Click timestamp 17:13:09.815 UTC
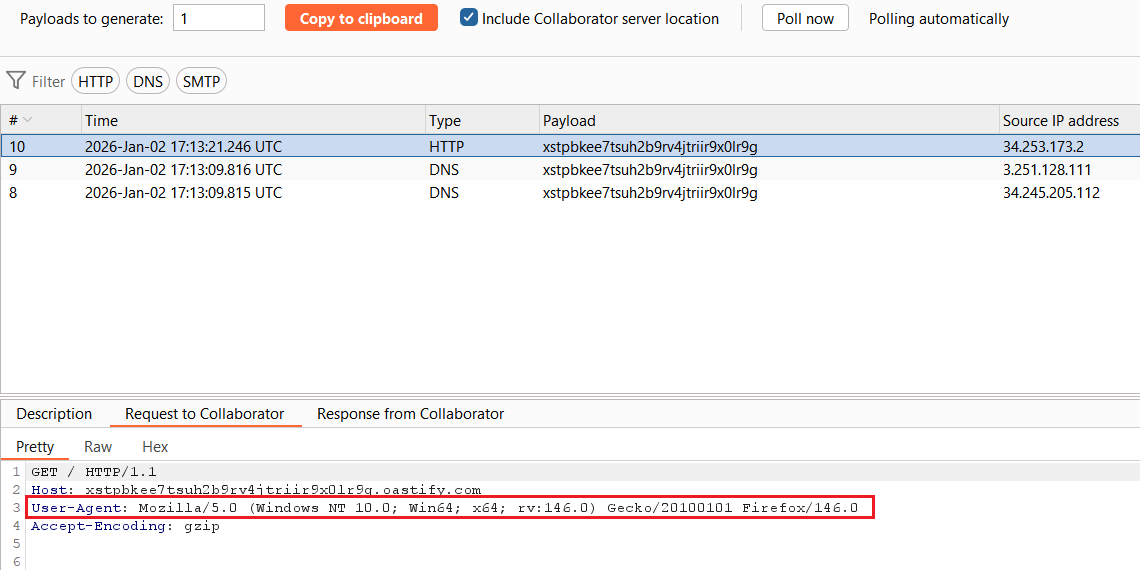The width and height of the screenshot is (1140, 570). click(183, 193)
